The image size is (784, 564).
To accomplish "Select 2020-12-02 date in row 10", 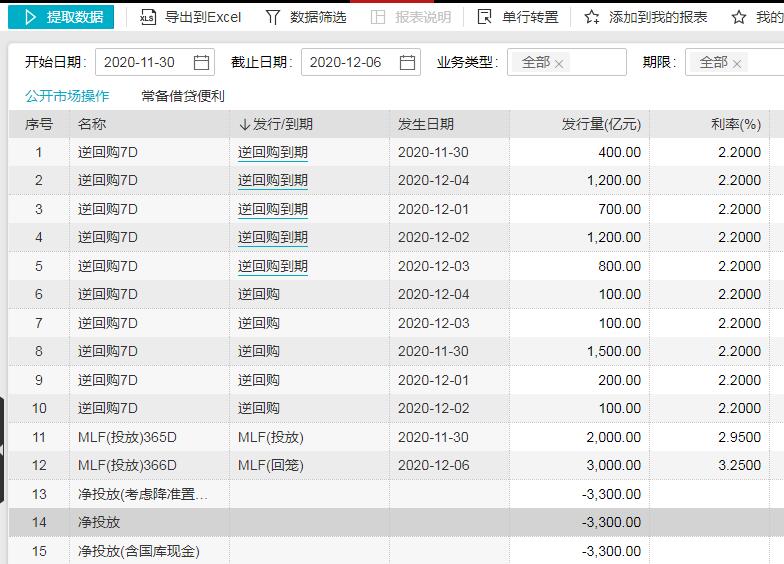I will coord(434,408).
